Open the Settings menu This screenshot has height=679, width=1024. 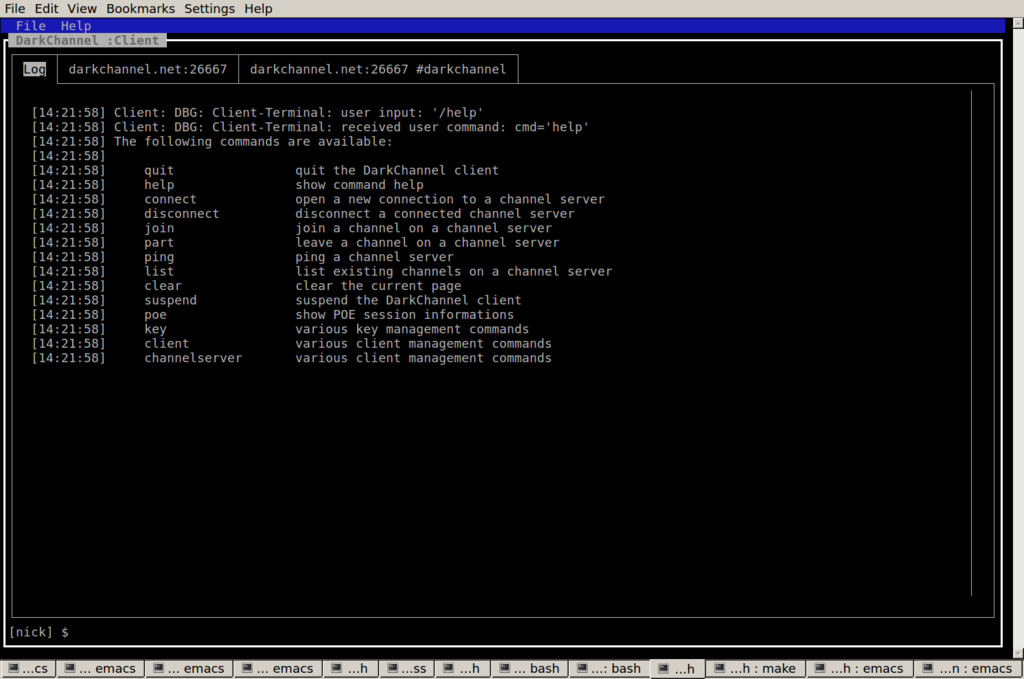tap(209, 9)
